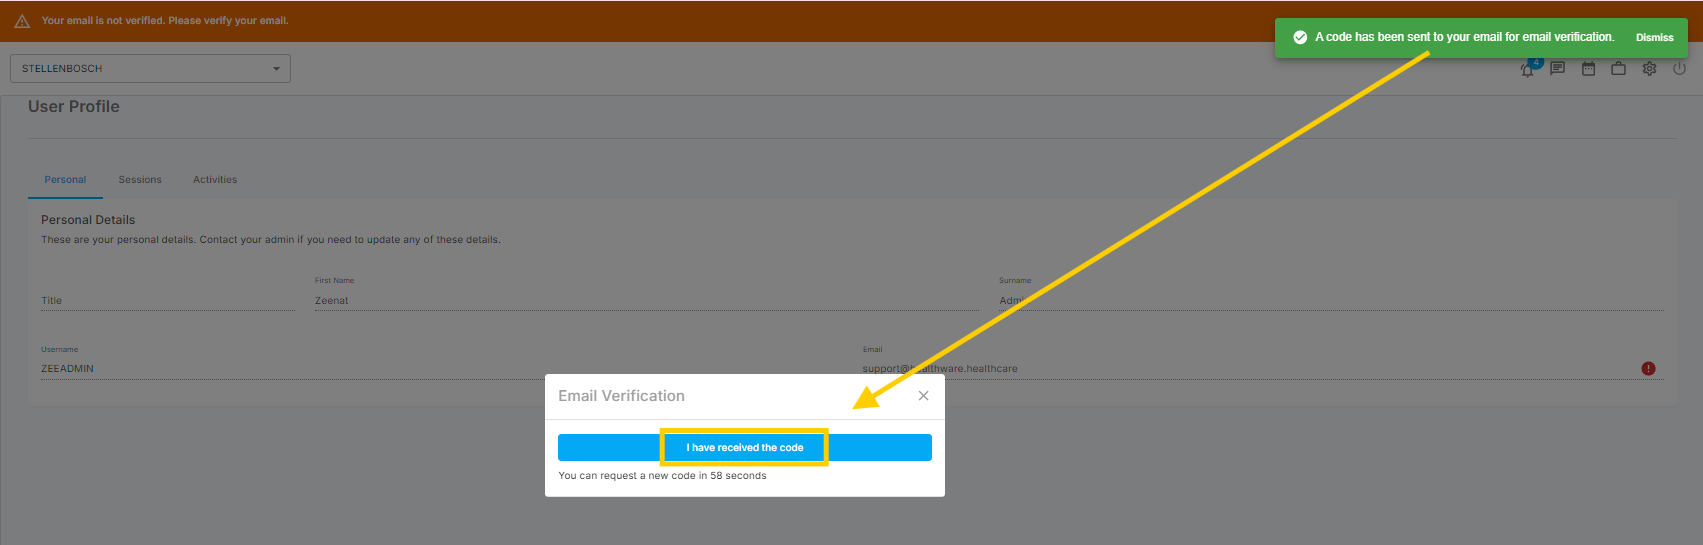Click the blue notification count badge
This screenshot has width=1703, height=545.
coord(1536,62)
